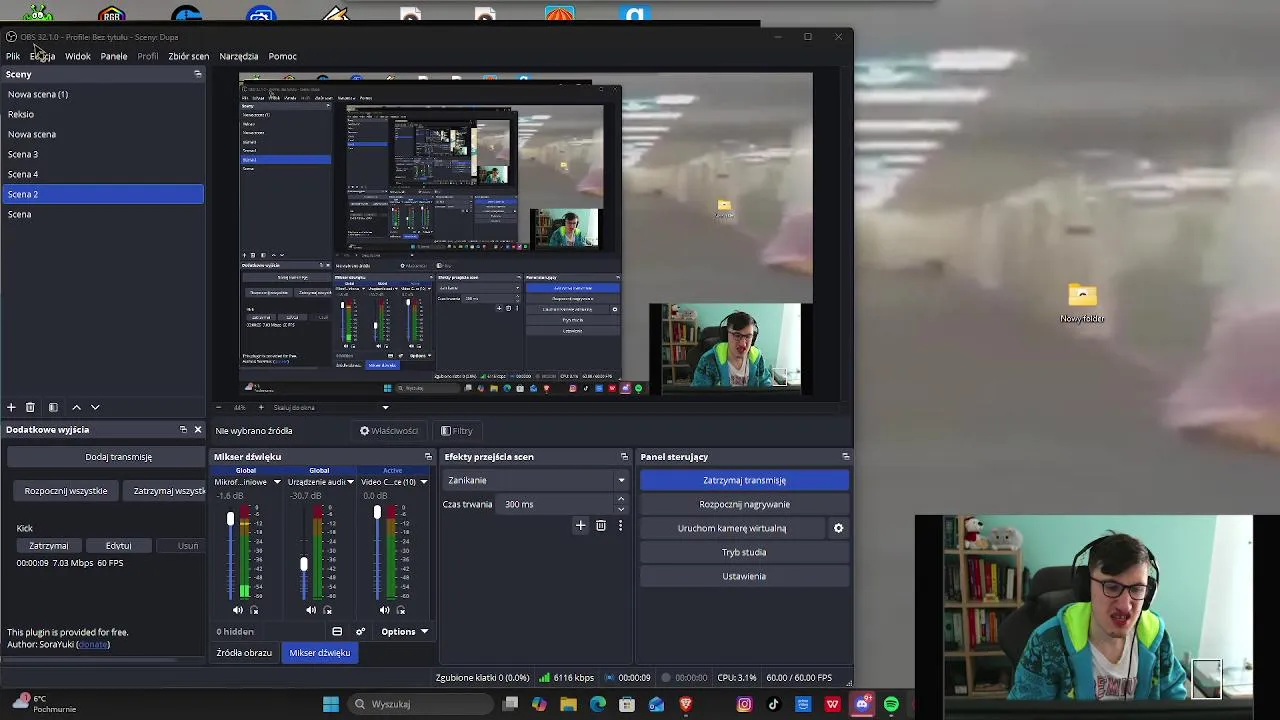1280x720 pixels.
Task: Delete scene transition with trash icon
Action: pos(600,525)
